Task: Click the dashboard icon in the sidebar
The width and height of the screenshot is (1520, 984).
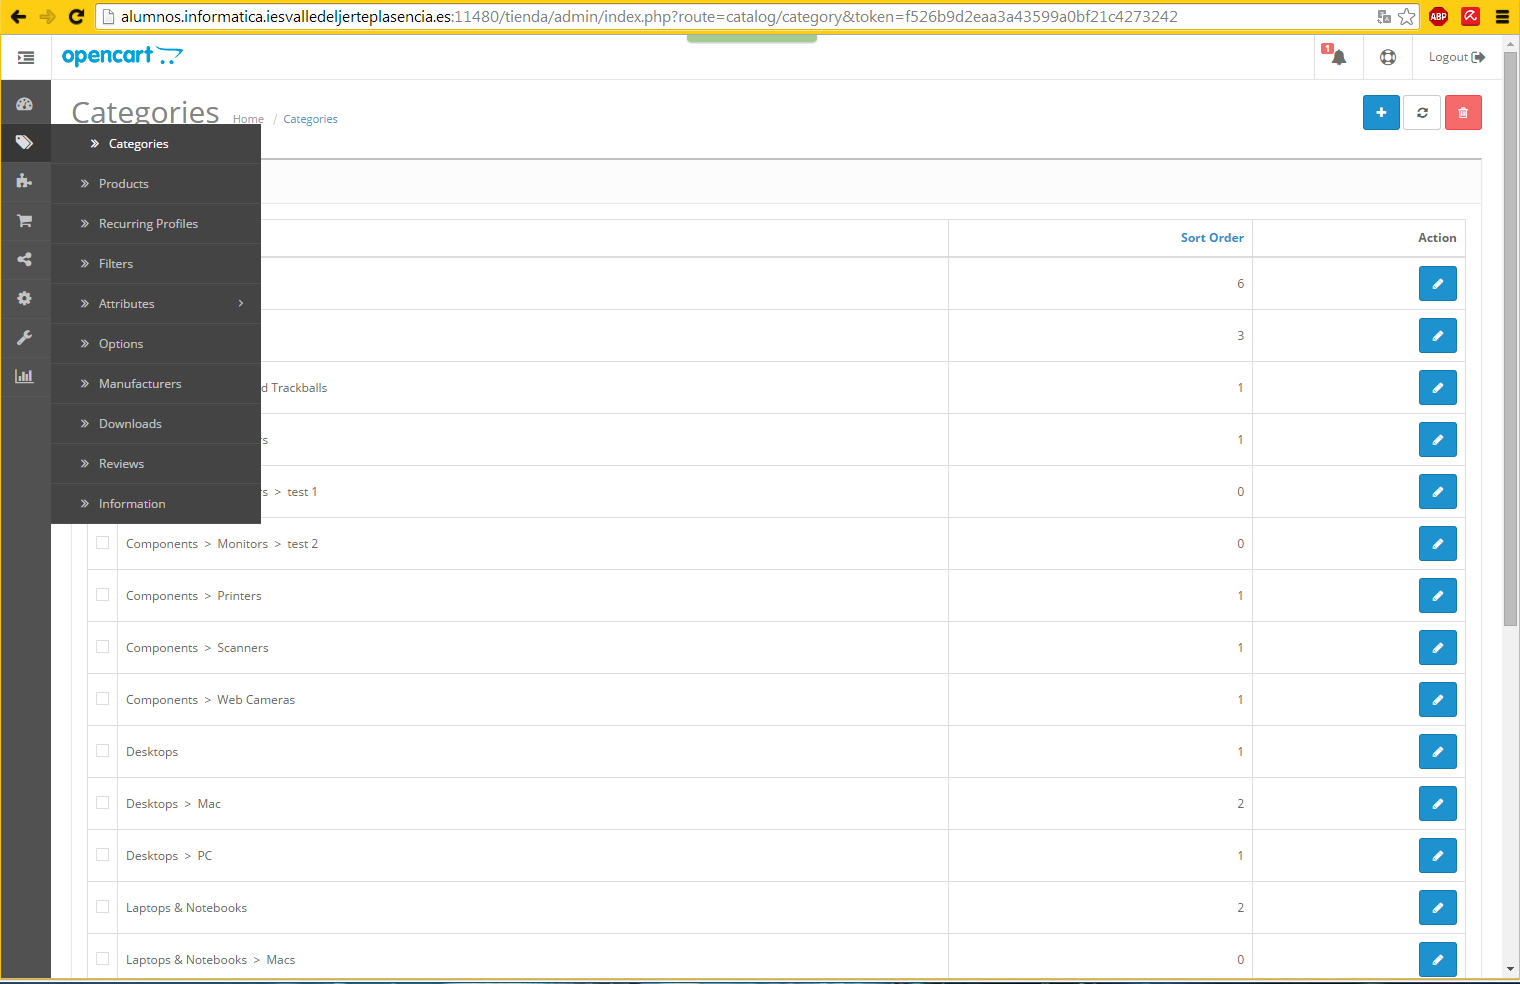Action: (x=25, y=104)
